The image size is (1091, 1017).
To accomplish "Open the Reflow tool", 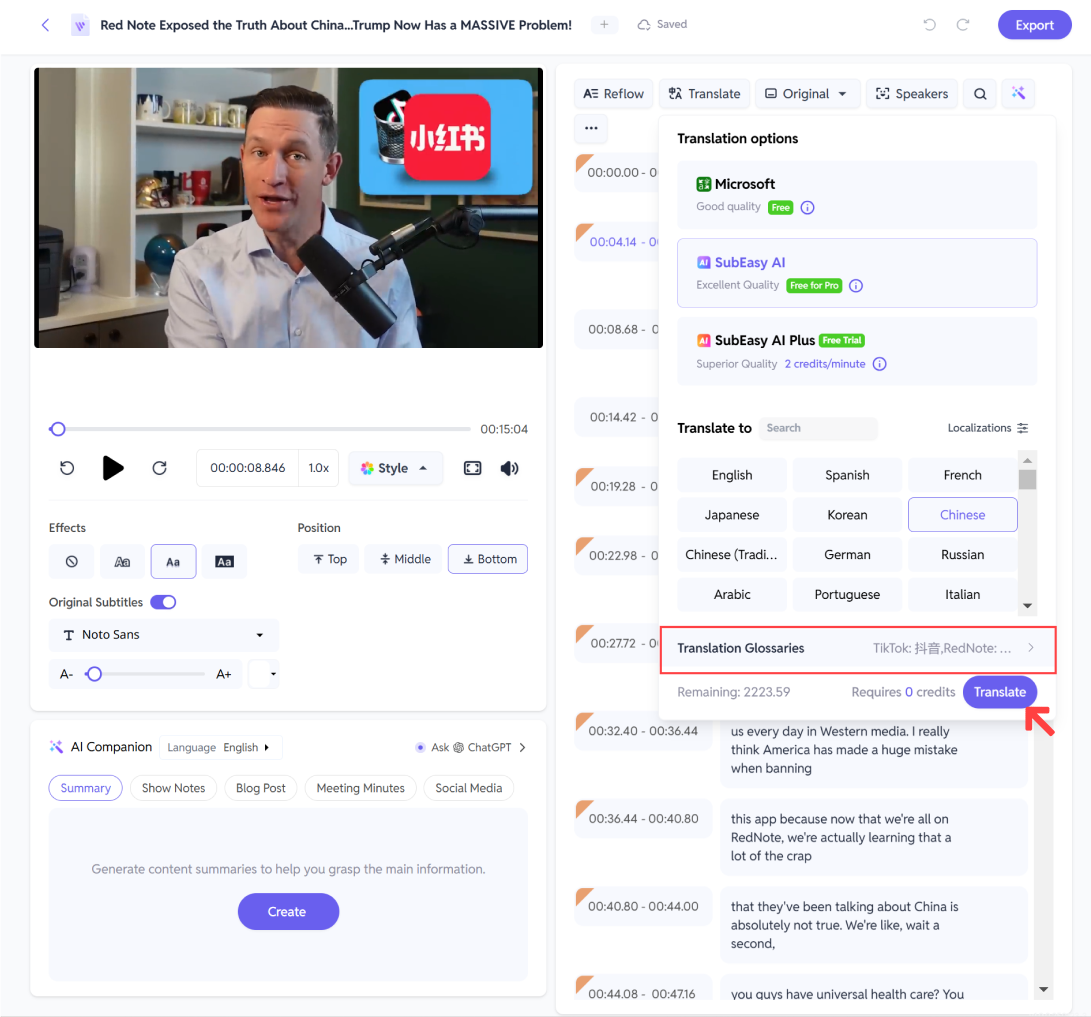I will pos(613,94).
